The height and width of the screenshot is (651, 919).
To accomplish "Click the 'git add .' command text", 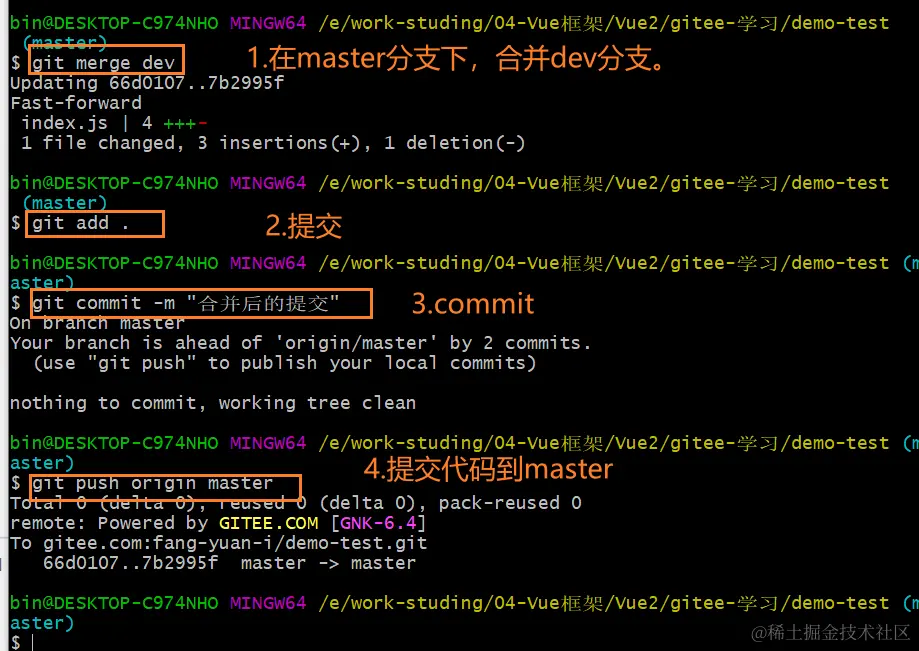I will click(x=80, y=223).
